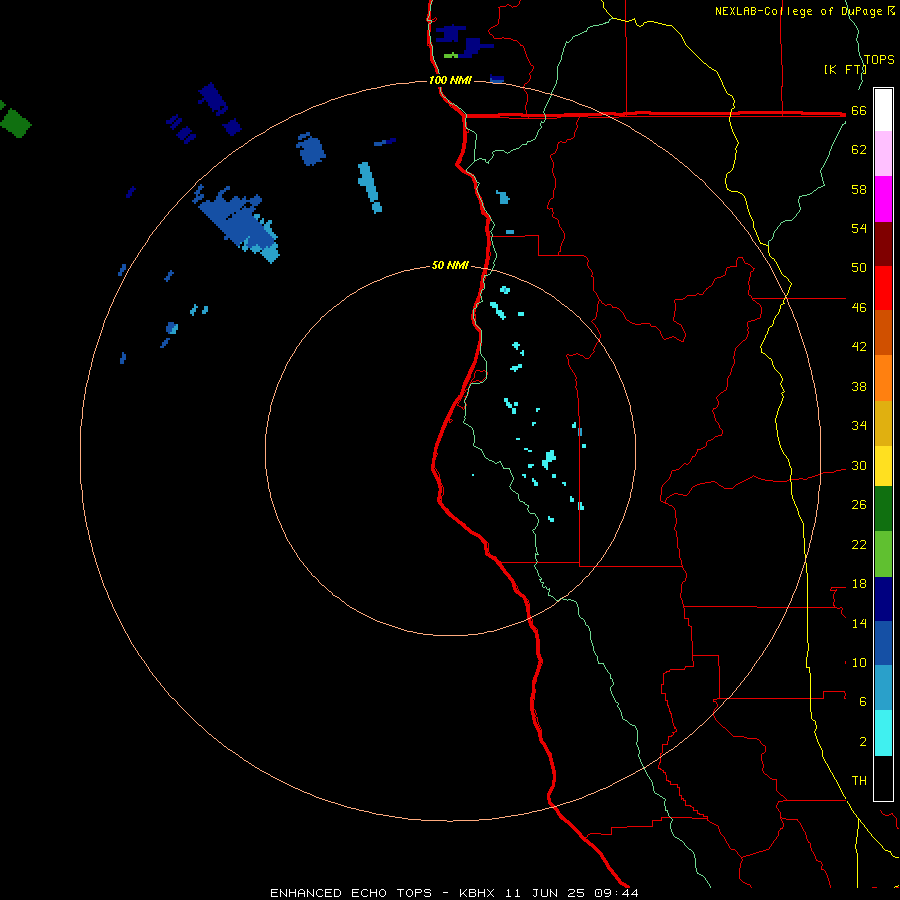
Task: Select the legend value "6"
Action: pos(863,701)
